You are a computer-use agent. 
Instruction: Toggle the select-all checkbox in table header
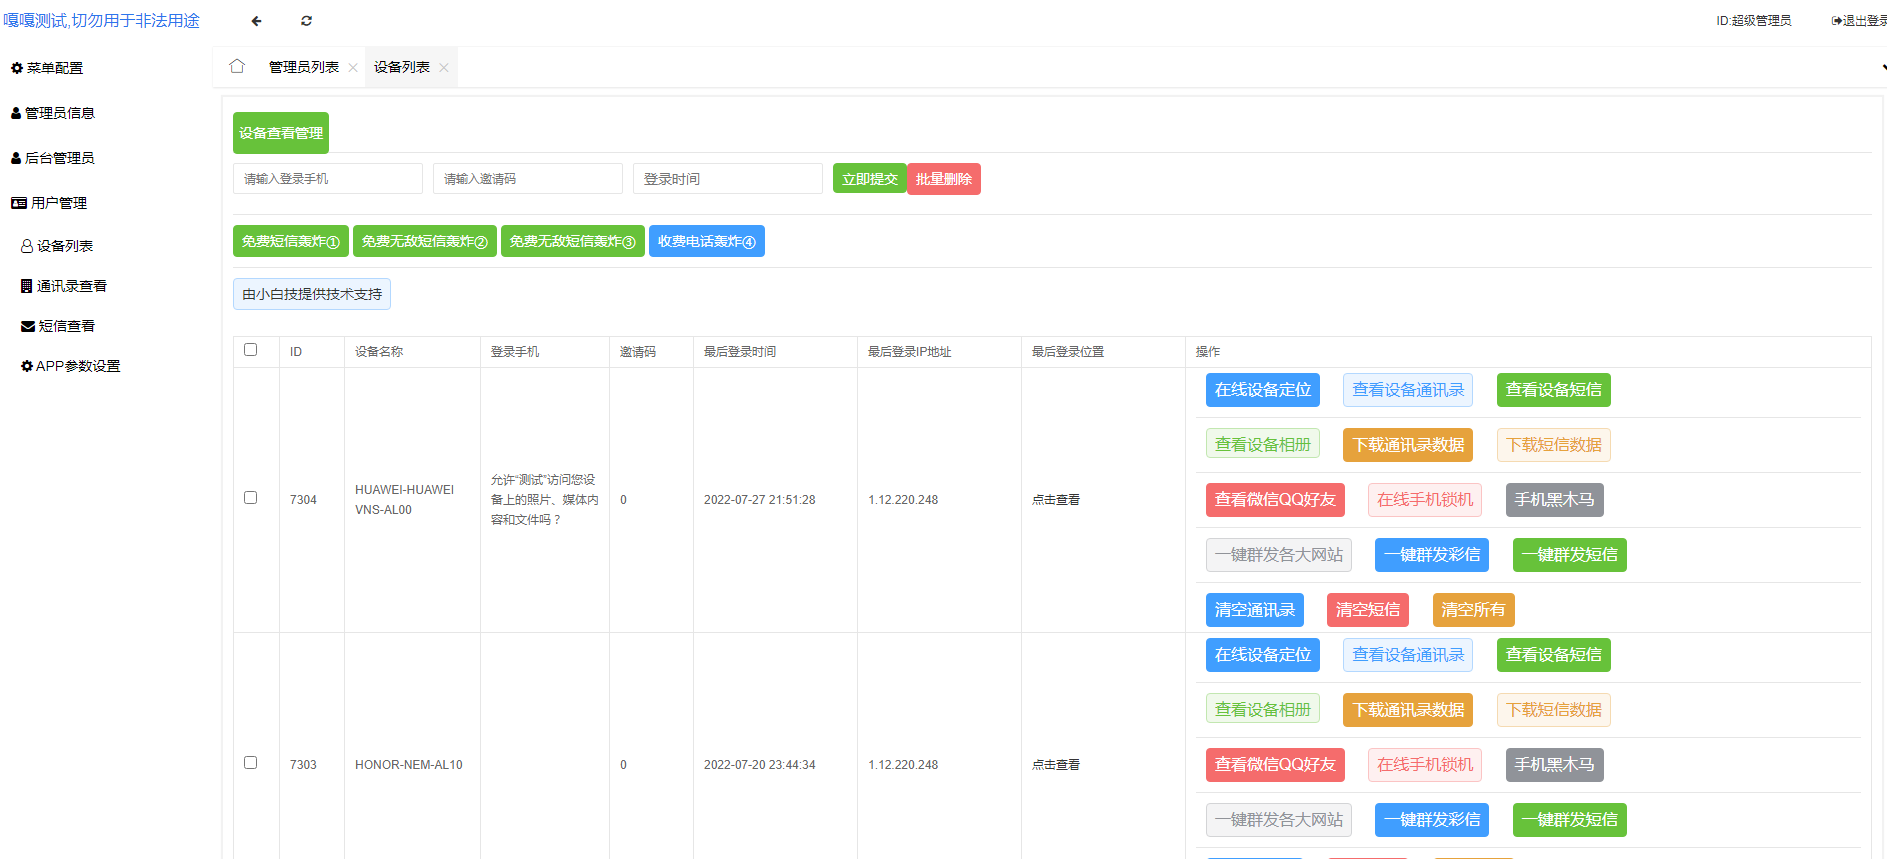251,350
